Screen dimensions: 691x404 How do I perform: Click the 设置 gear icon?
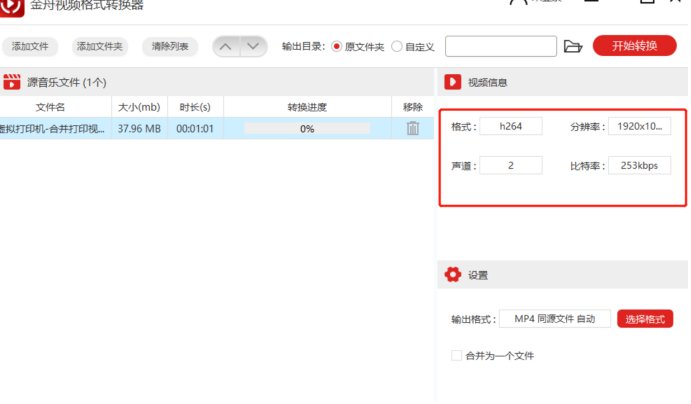(453, 274)
